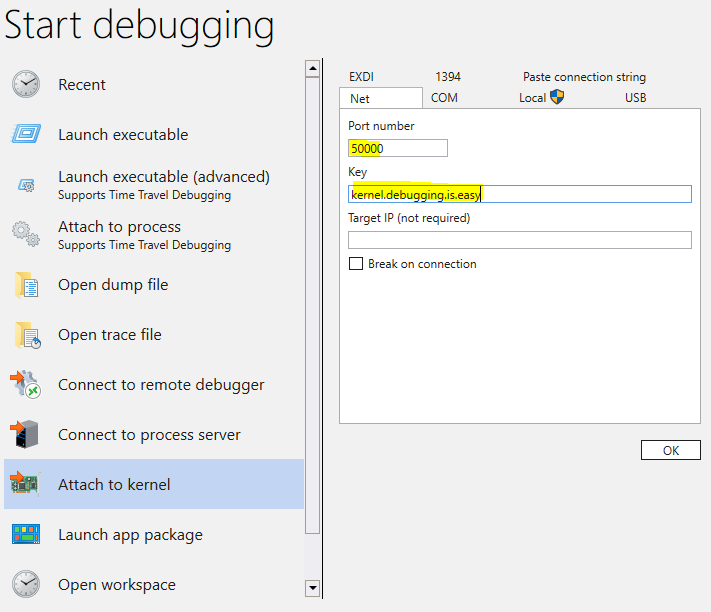
Task: Click the Open trace file icon
Action: pyautogui.click(x=27, y=335)
